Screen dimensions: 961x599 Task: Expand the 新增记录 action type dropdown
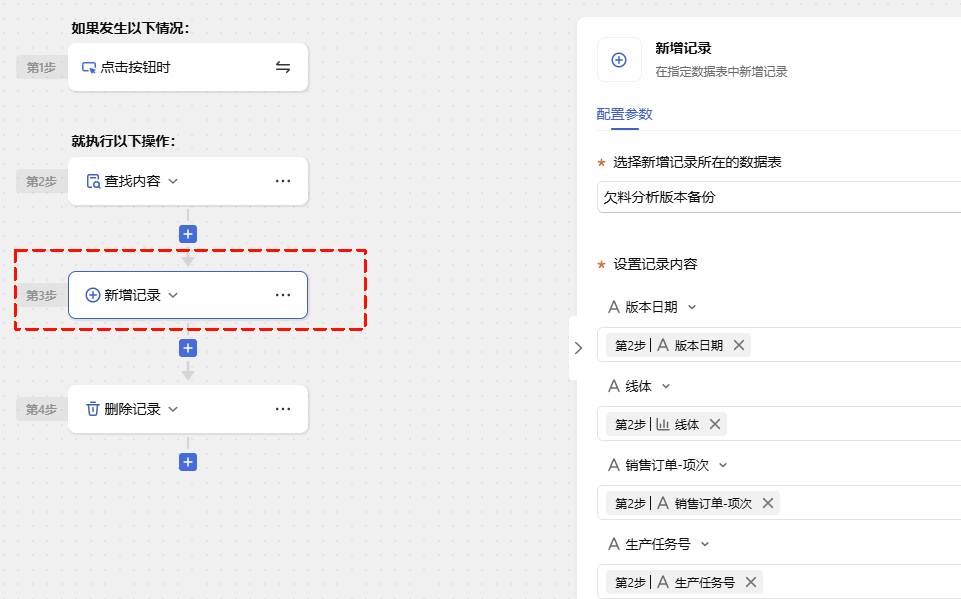[x=173, y=296]
